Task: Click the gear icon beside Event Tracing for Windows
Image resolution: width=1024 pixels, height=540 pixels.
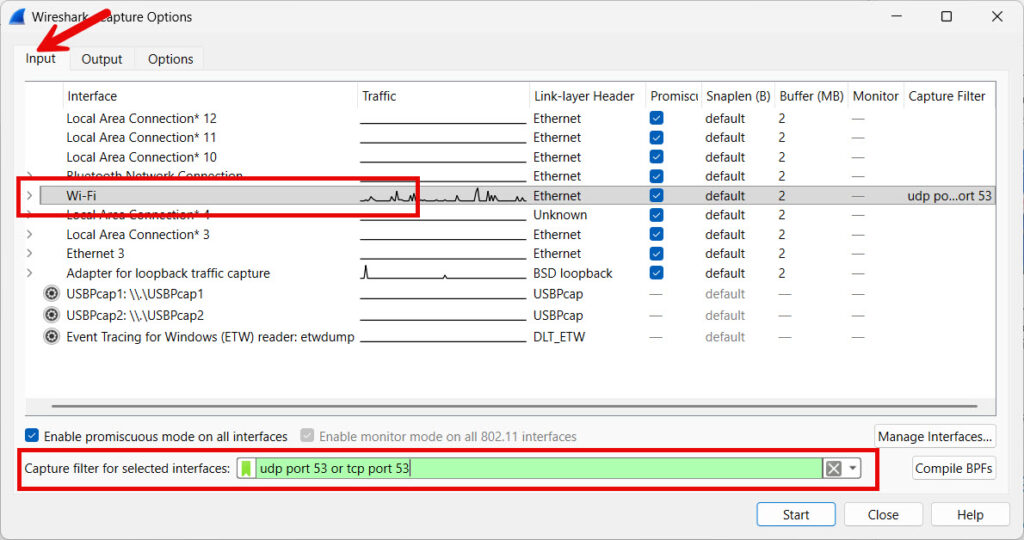Action: tap(52, 337)
